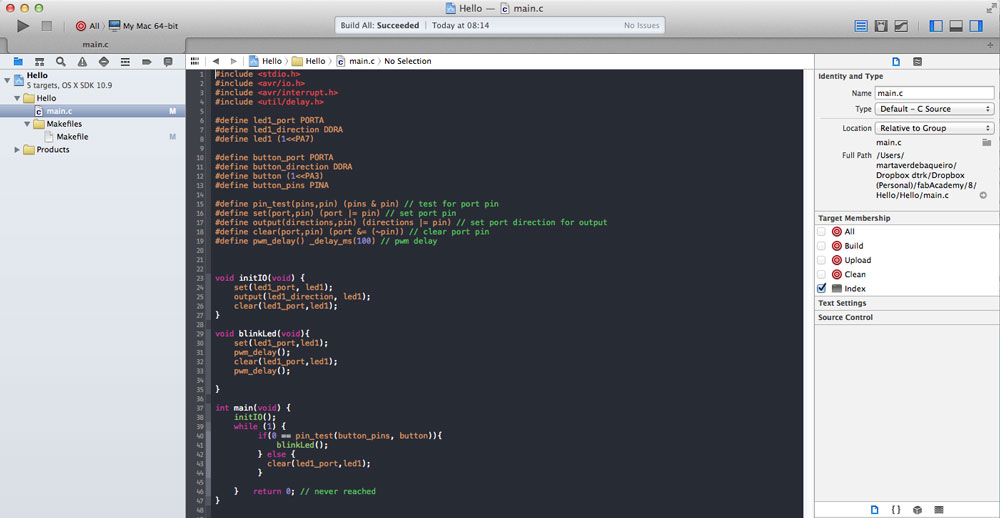Open No Selection symbol menu
This screenshot has height=518, width=1000.
click(x=408, y=61)
